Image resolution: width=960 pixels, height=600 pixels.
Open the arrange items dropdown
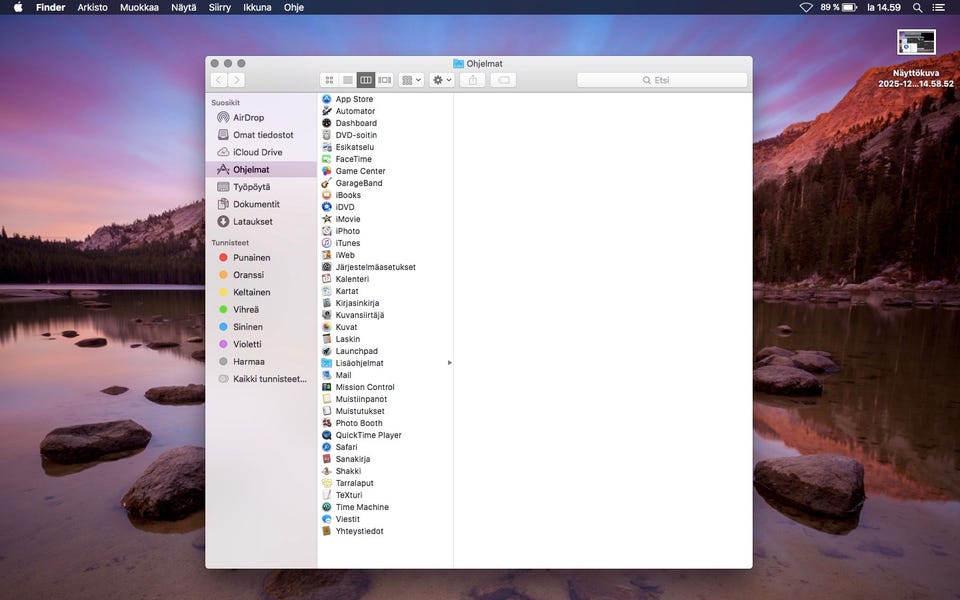(x=411, y=80)
